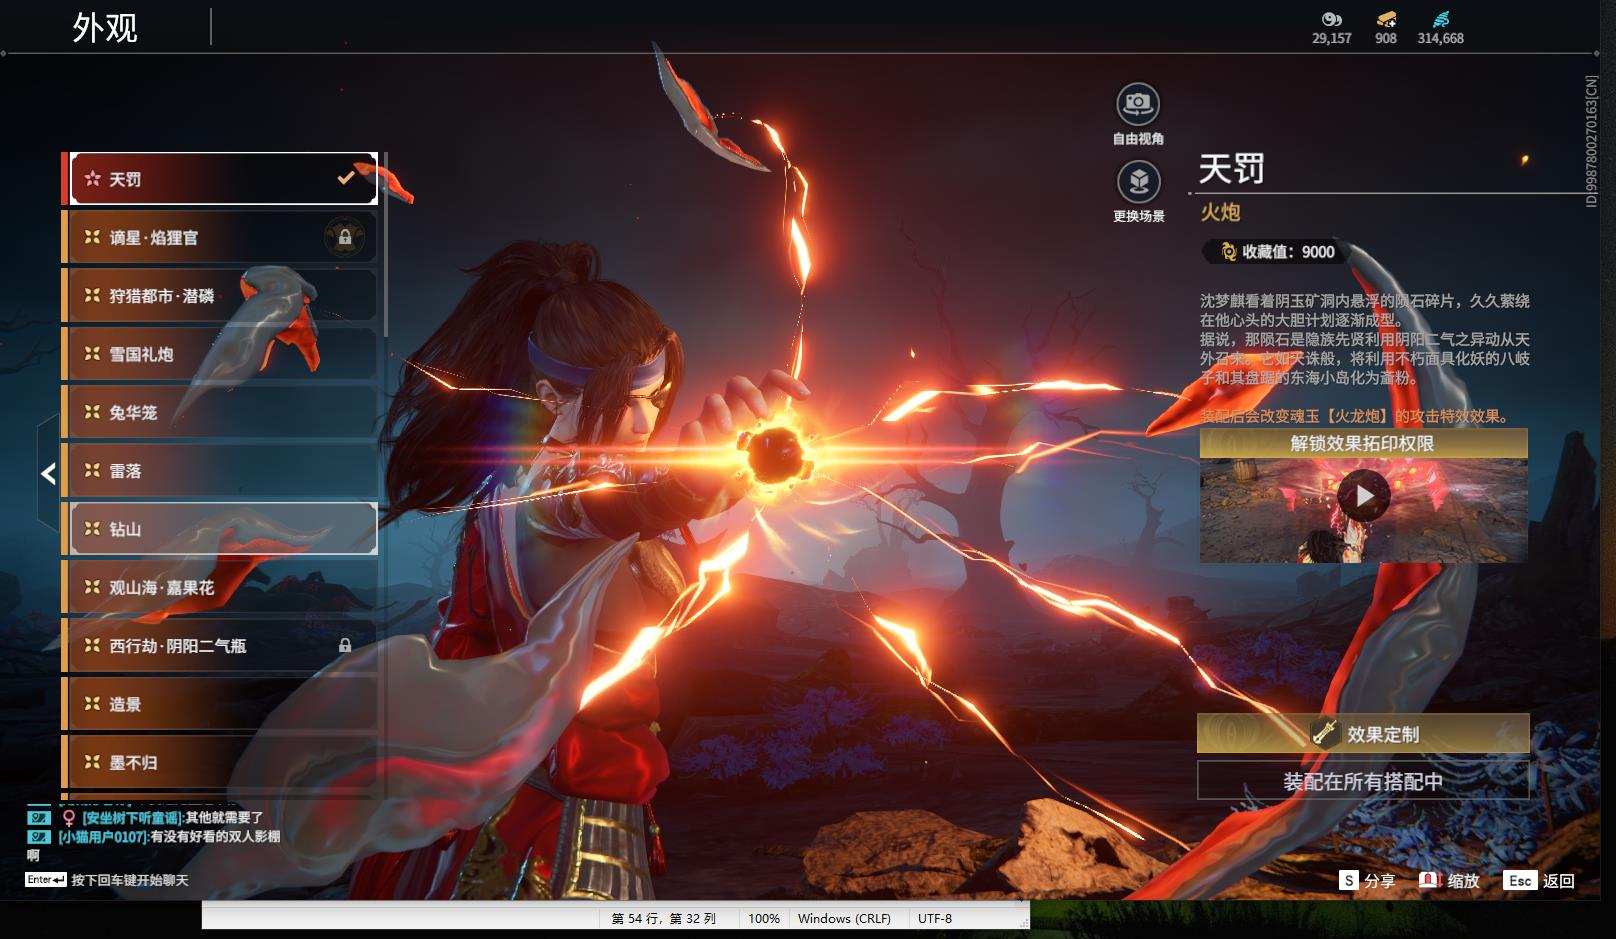Click 装配在所有搭配中 to equip everywhere
Viewport: 1616px width, 939px height.
click(x=1363, y=781)
